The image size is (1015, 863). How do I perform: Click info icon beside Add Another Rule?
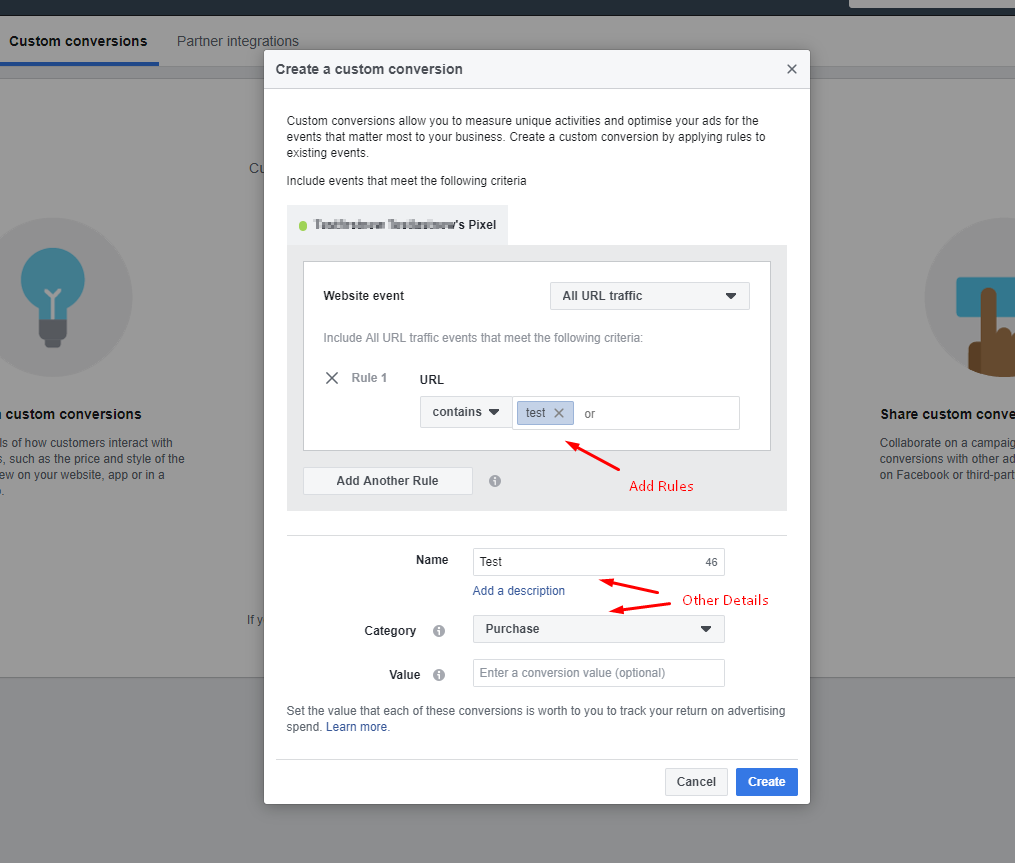495,481
